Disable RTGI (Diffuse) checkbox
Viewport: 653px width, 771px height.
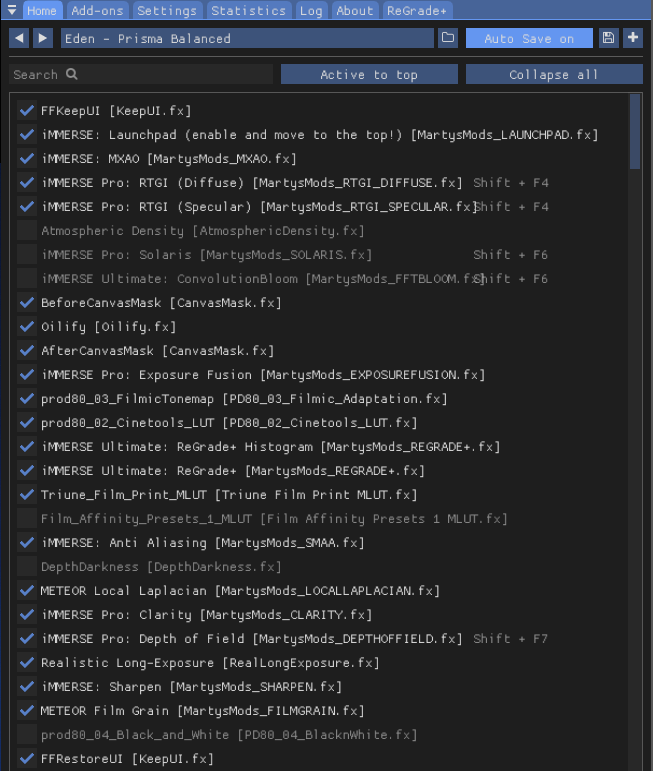27,182
